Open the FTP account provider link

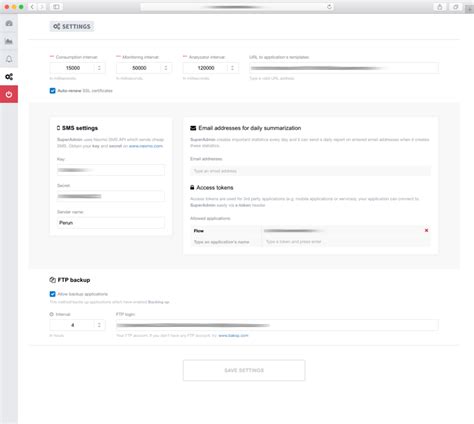click(233, 336)
